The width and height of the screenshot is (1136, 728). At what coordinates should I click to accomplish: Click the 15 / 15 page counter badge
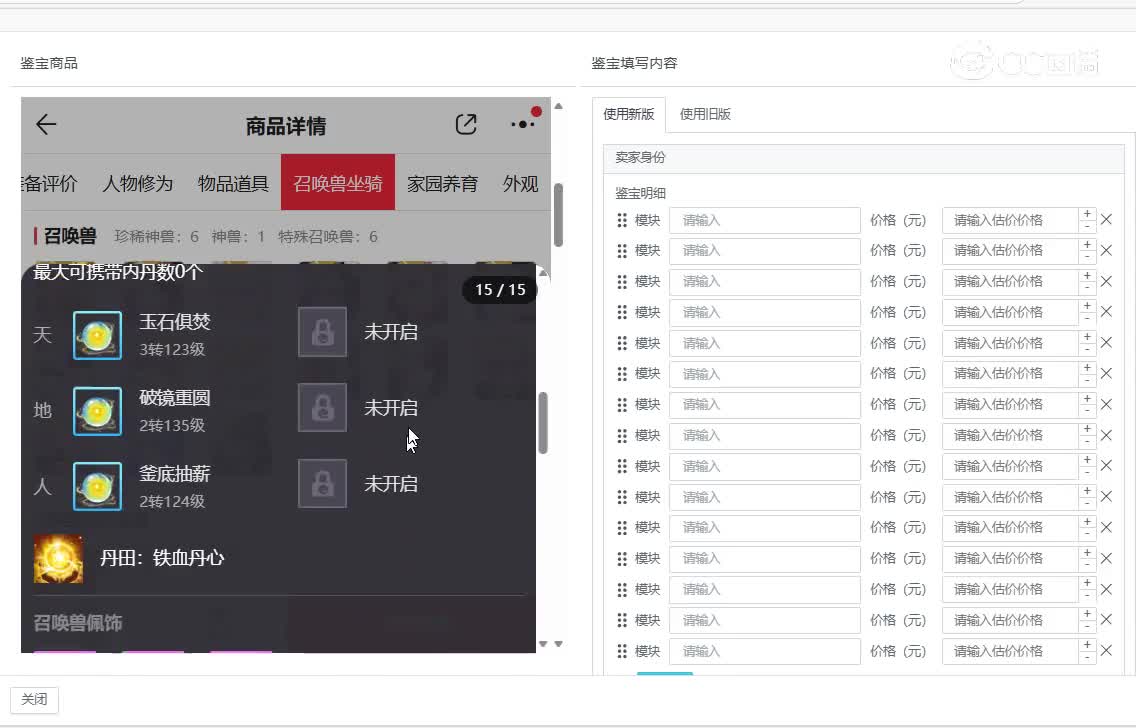(x=500, y=290)
